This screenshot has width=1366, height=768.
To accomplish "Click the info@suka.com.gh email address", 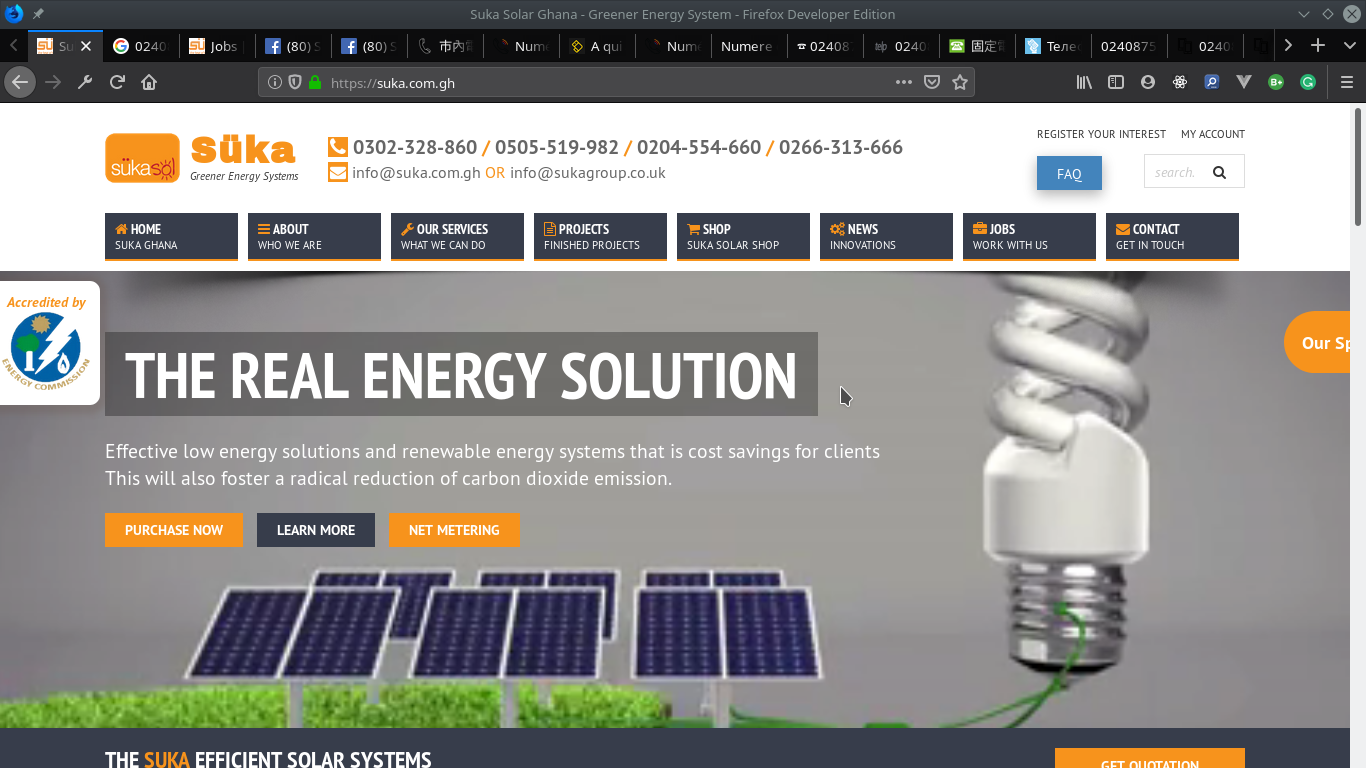I will (x=416, y=173).
